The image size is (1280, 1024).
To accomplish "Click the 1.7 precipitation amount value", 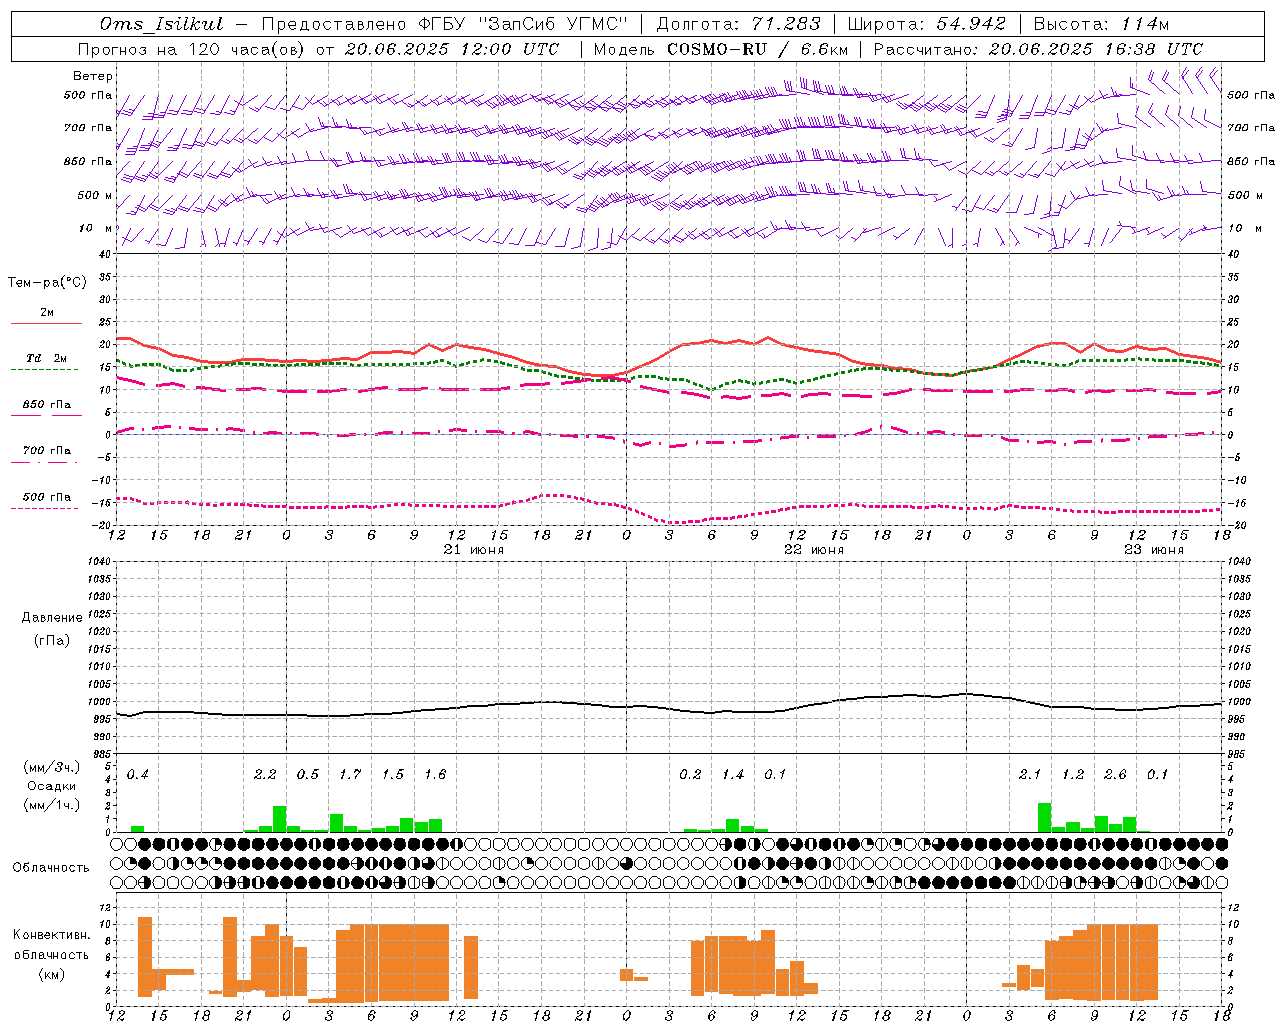I will [350, 774].
